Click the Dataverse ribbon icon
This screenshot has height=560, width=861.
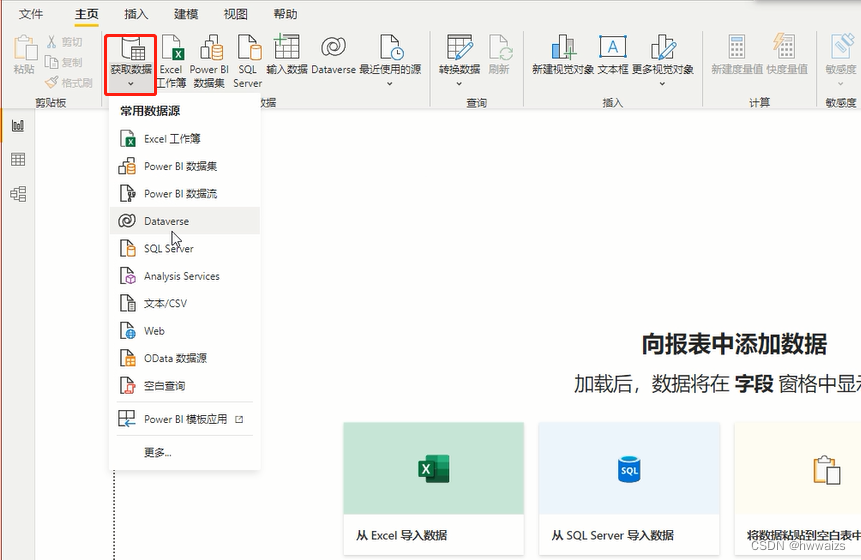tap(333, 47)
